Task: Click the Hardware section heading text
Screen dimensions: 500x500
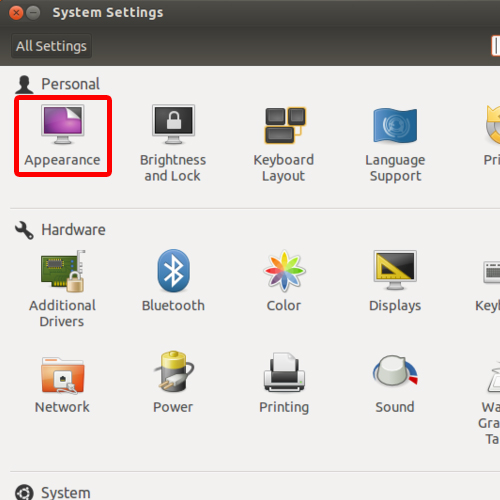Action: point(73,230)
